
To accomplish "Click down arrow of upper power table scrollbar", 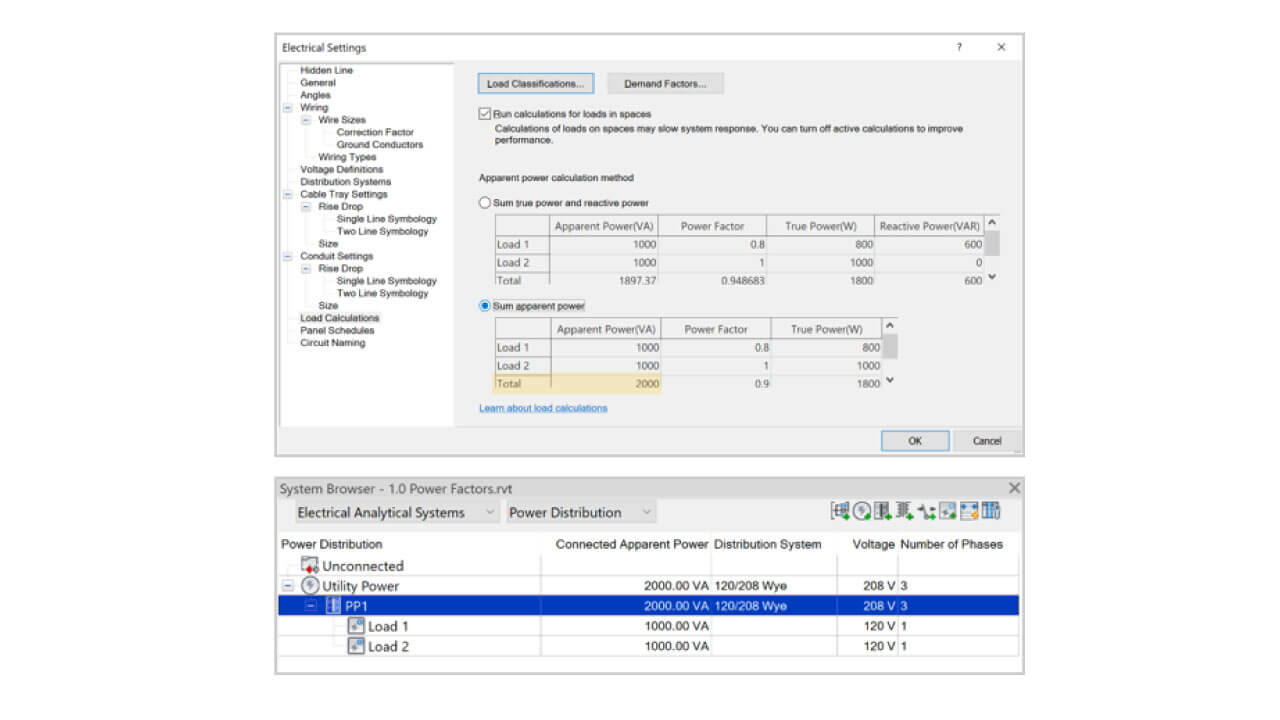I will pyautogui.click(x=992, y=277).
